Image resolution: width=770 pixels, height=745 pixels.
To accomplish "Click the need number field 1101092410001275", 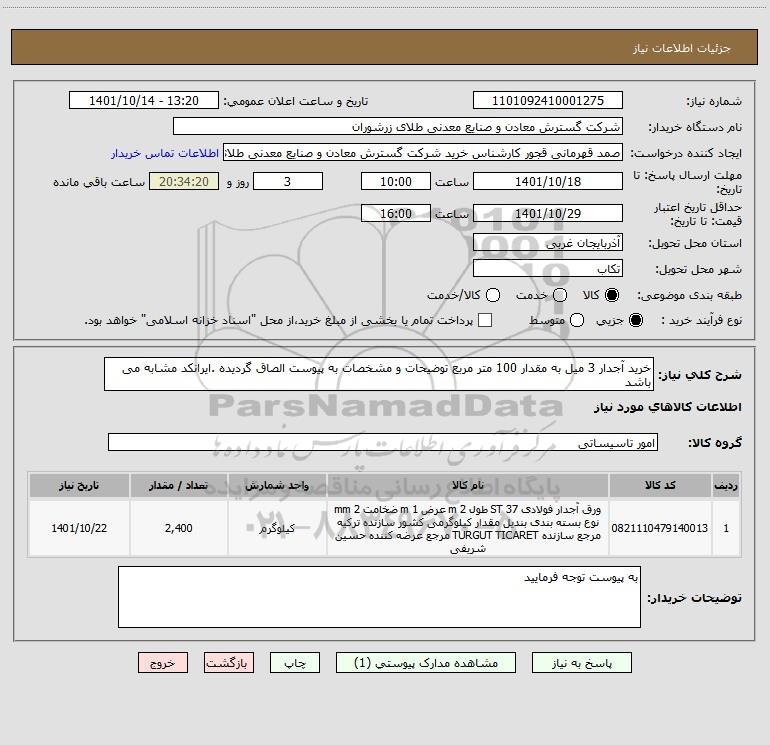I will tap(548, 100).
